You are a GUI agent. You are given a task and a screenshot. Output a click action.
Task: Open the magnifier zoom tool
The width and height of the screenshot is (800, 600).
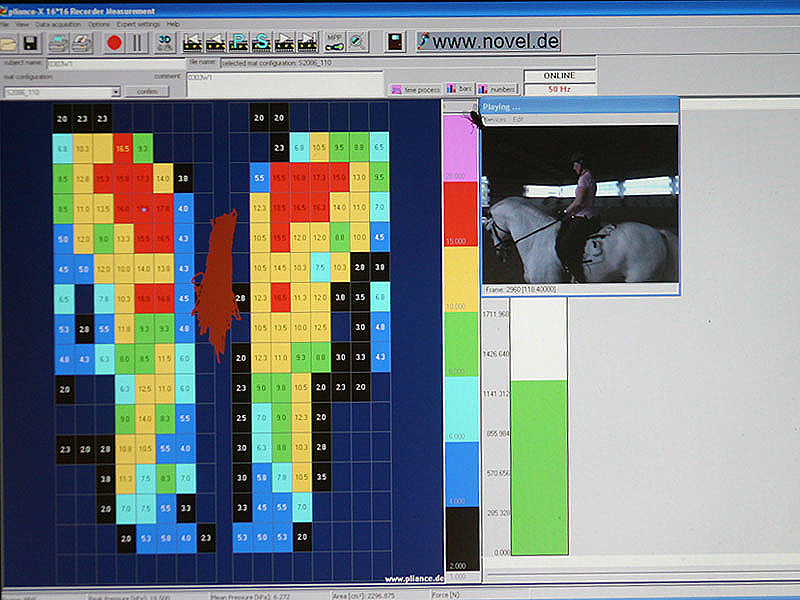(x=358, y=42)
